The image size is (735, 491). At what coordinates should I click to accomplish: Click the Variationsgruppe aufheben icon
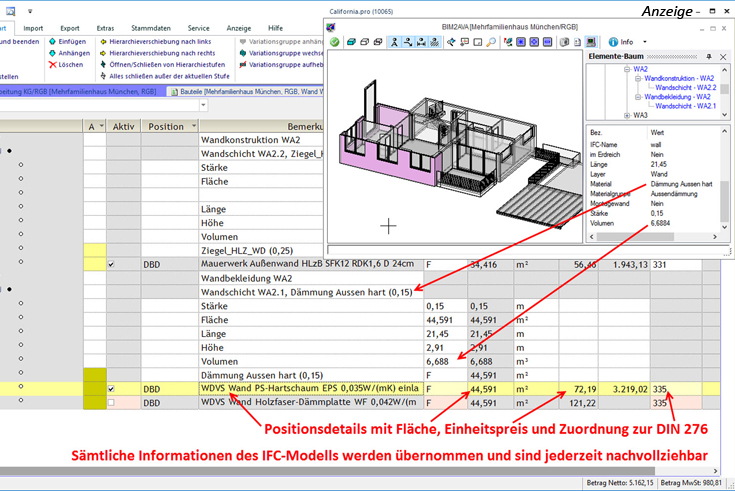pyautogui.click(x=244, y=64)
